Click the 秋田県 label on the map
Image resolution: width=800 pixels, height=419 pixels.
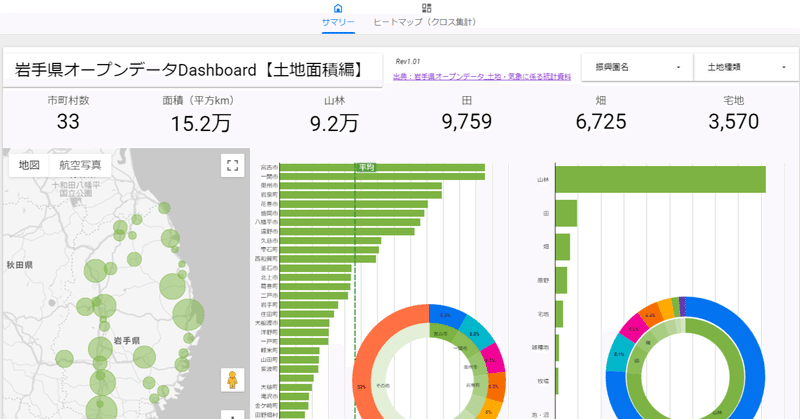coord(19,265)
